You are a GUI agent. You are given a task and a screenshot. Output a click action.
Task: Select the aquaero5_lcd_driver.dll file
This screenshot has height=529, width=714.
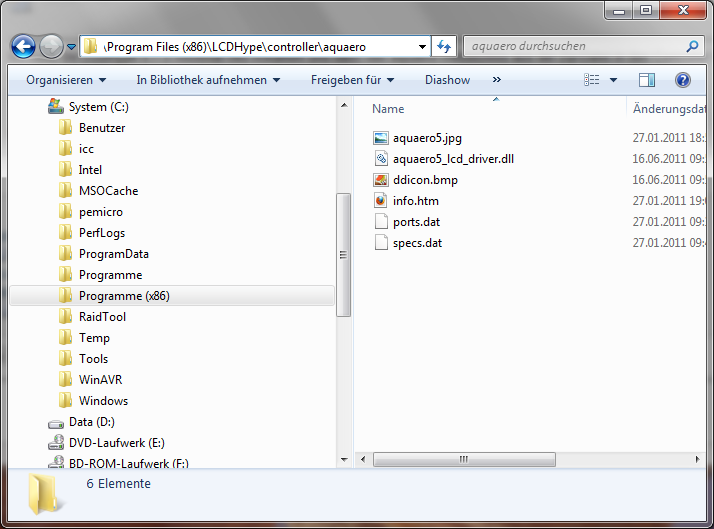tap(453, 159)
